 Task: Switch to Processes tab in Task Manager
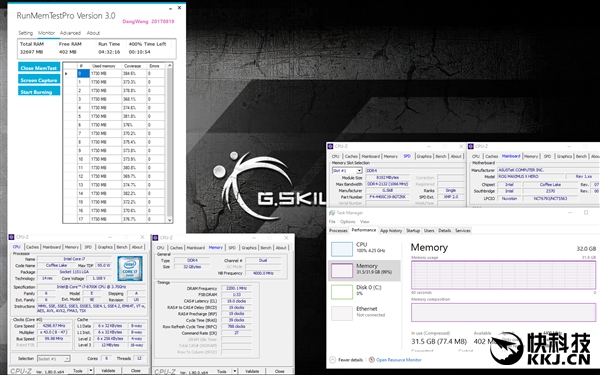pos(338,231)
